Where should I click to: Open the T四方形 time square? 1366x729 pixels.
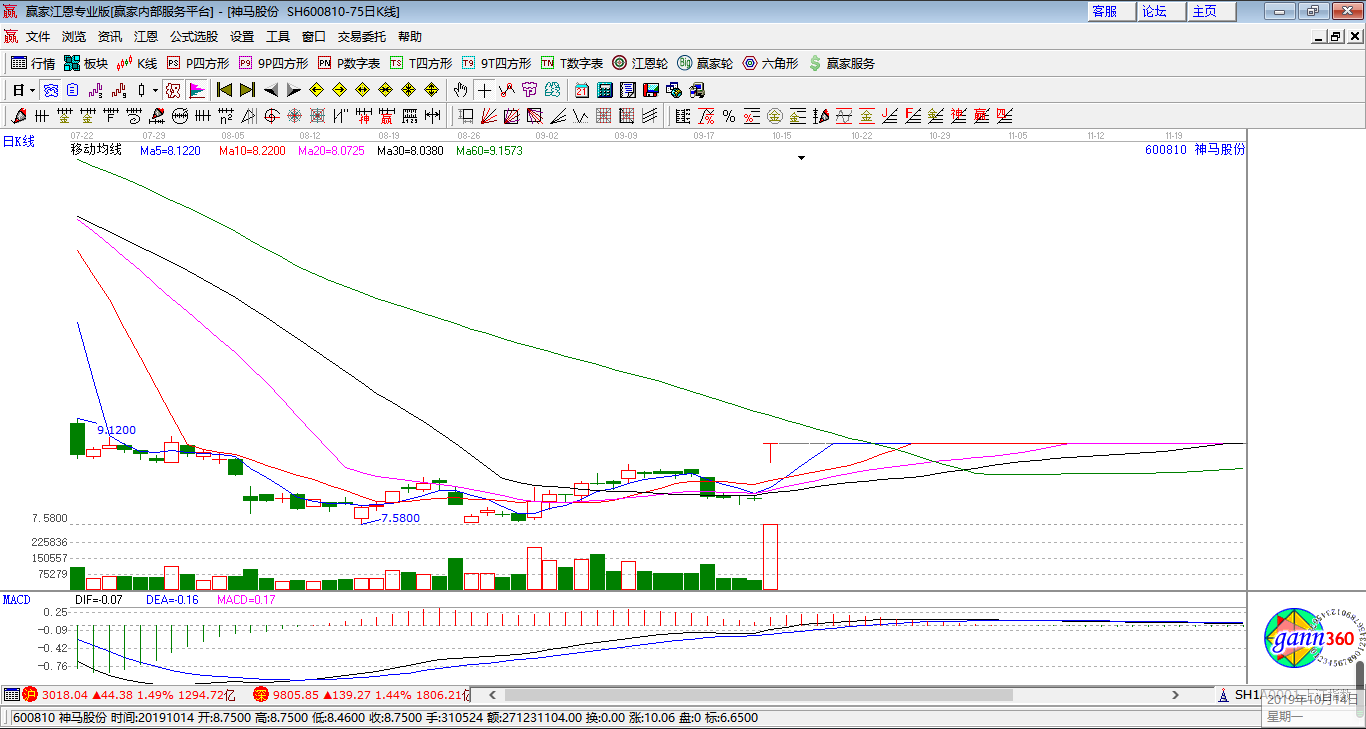(421, 63)
